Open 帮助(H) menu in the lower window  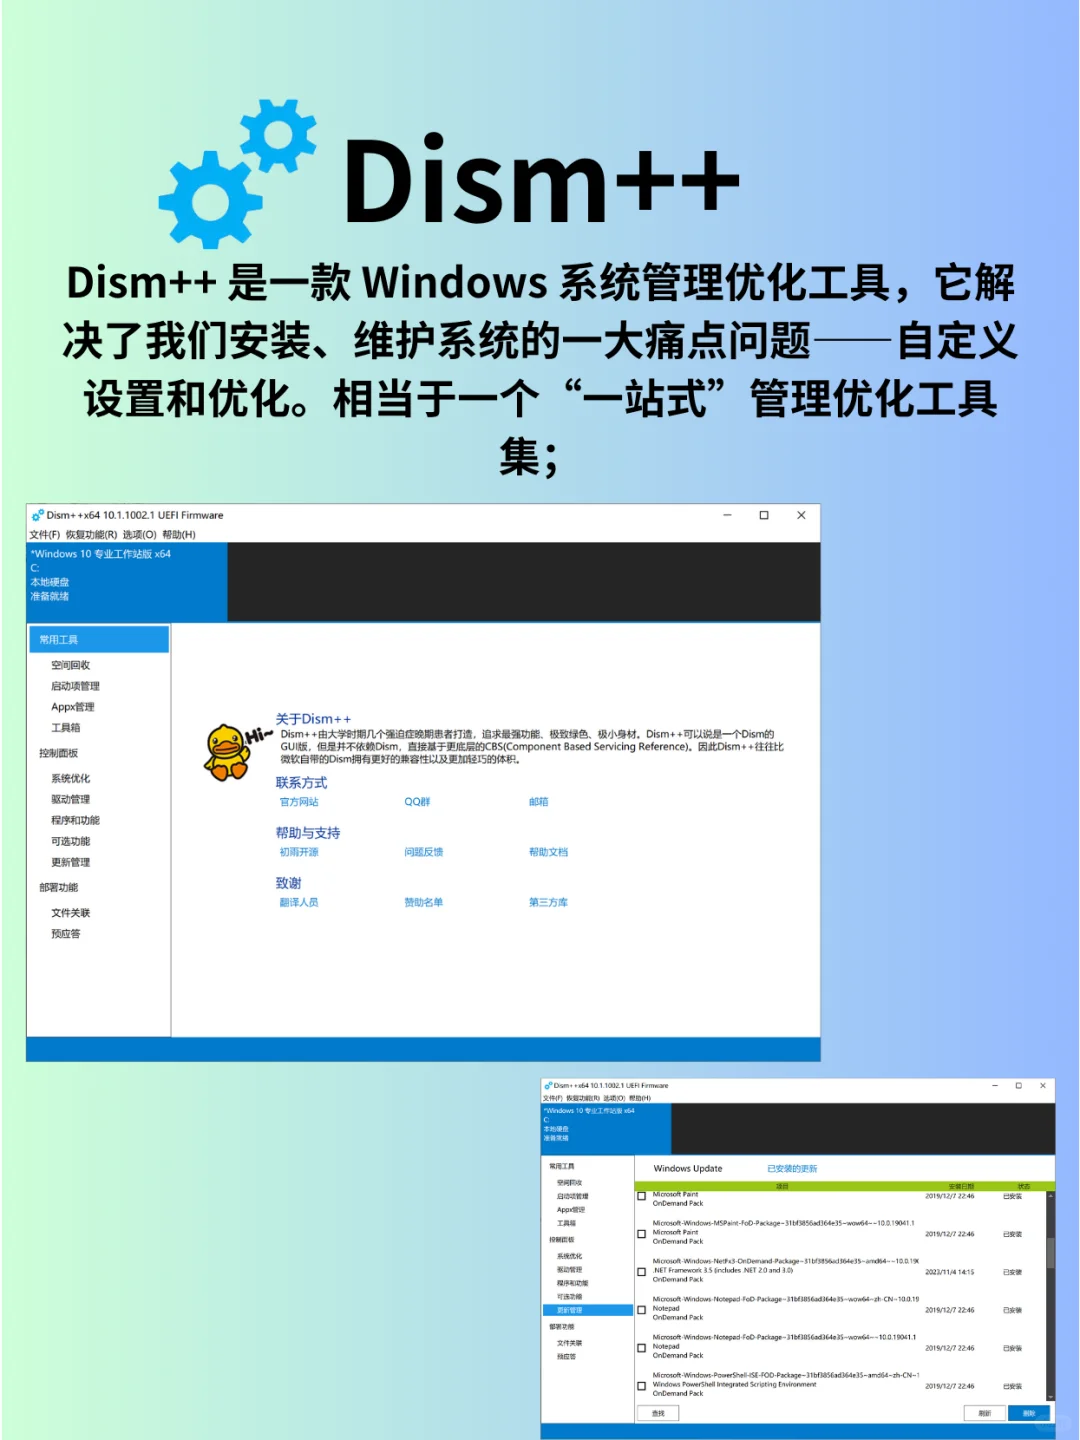click(x=640, y=1098)
